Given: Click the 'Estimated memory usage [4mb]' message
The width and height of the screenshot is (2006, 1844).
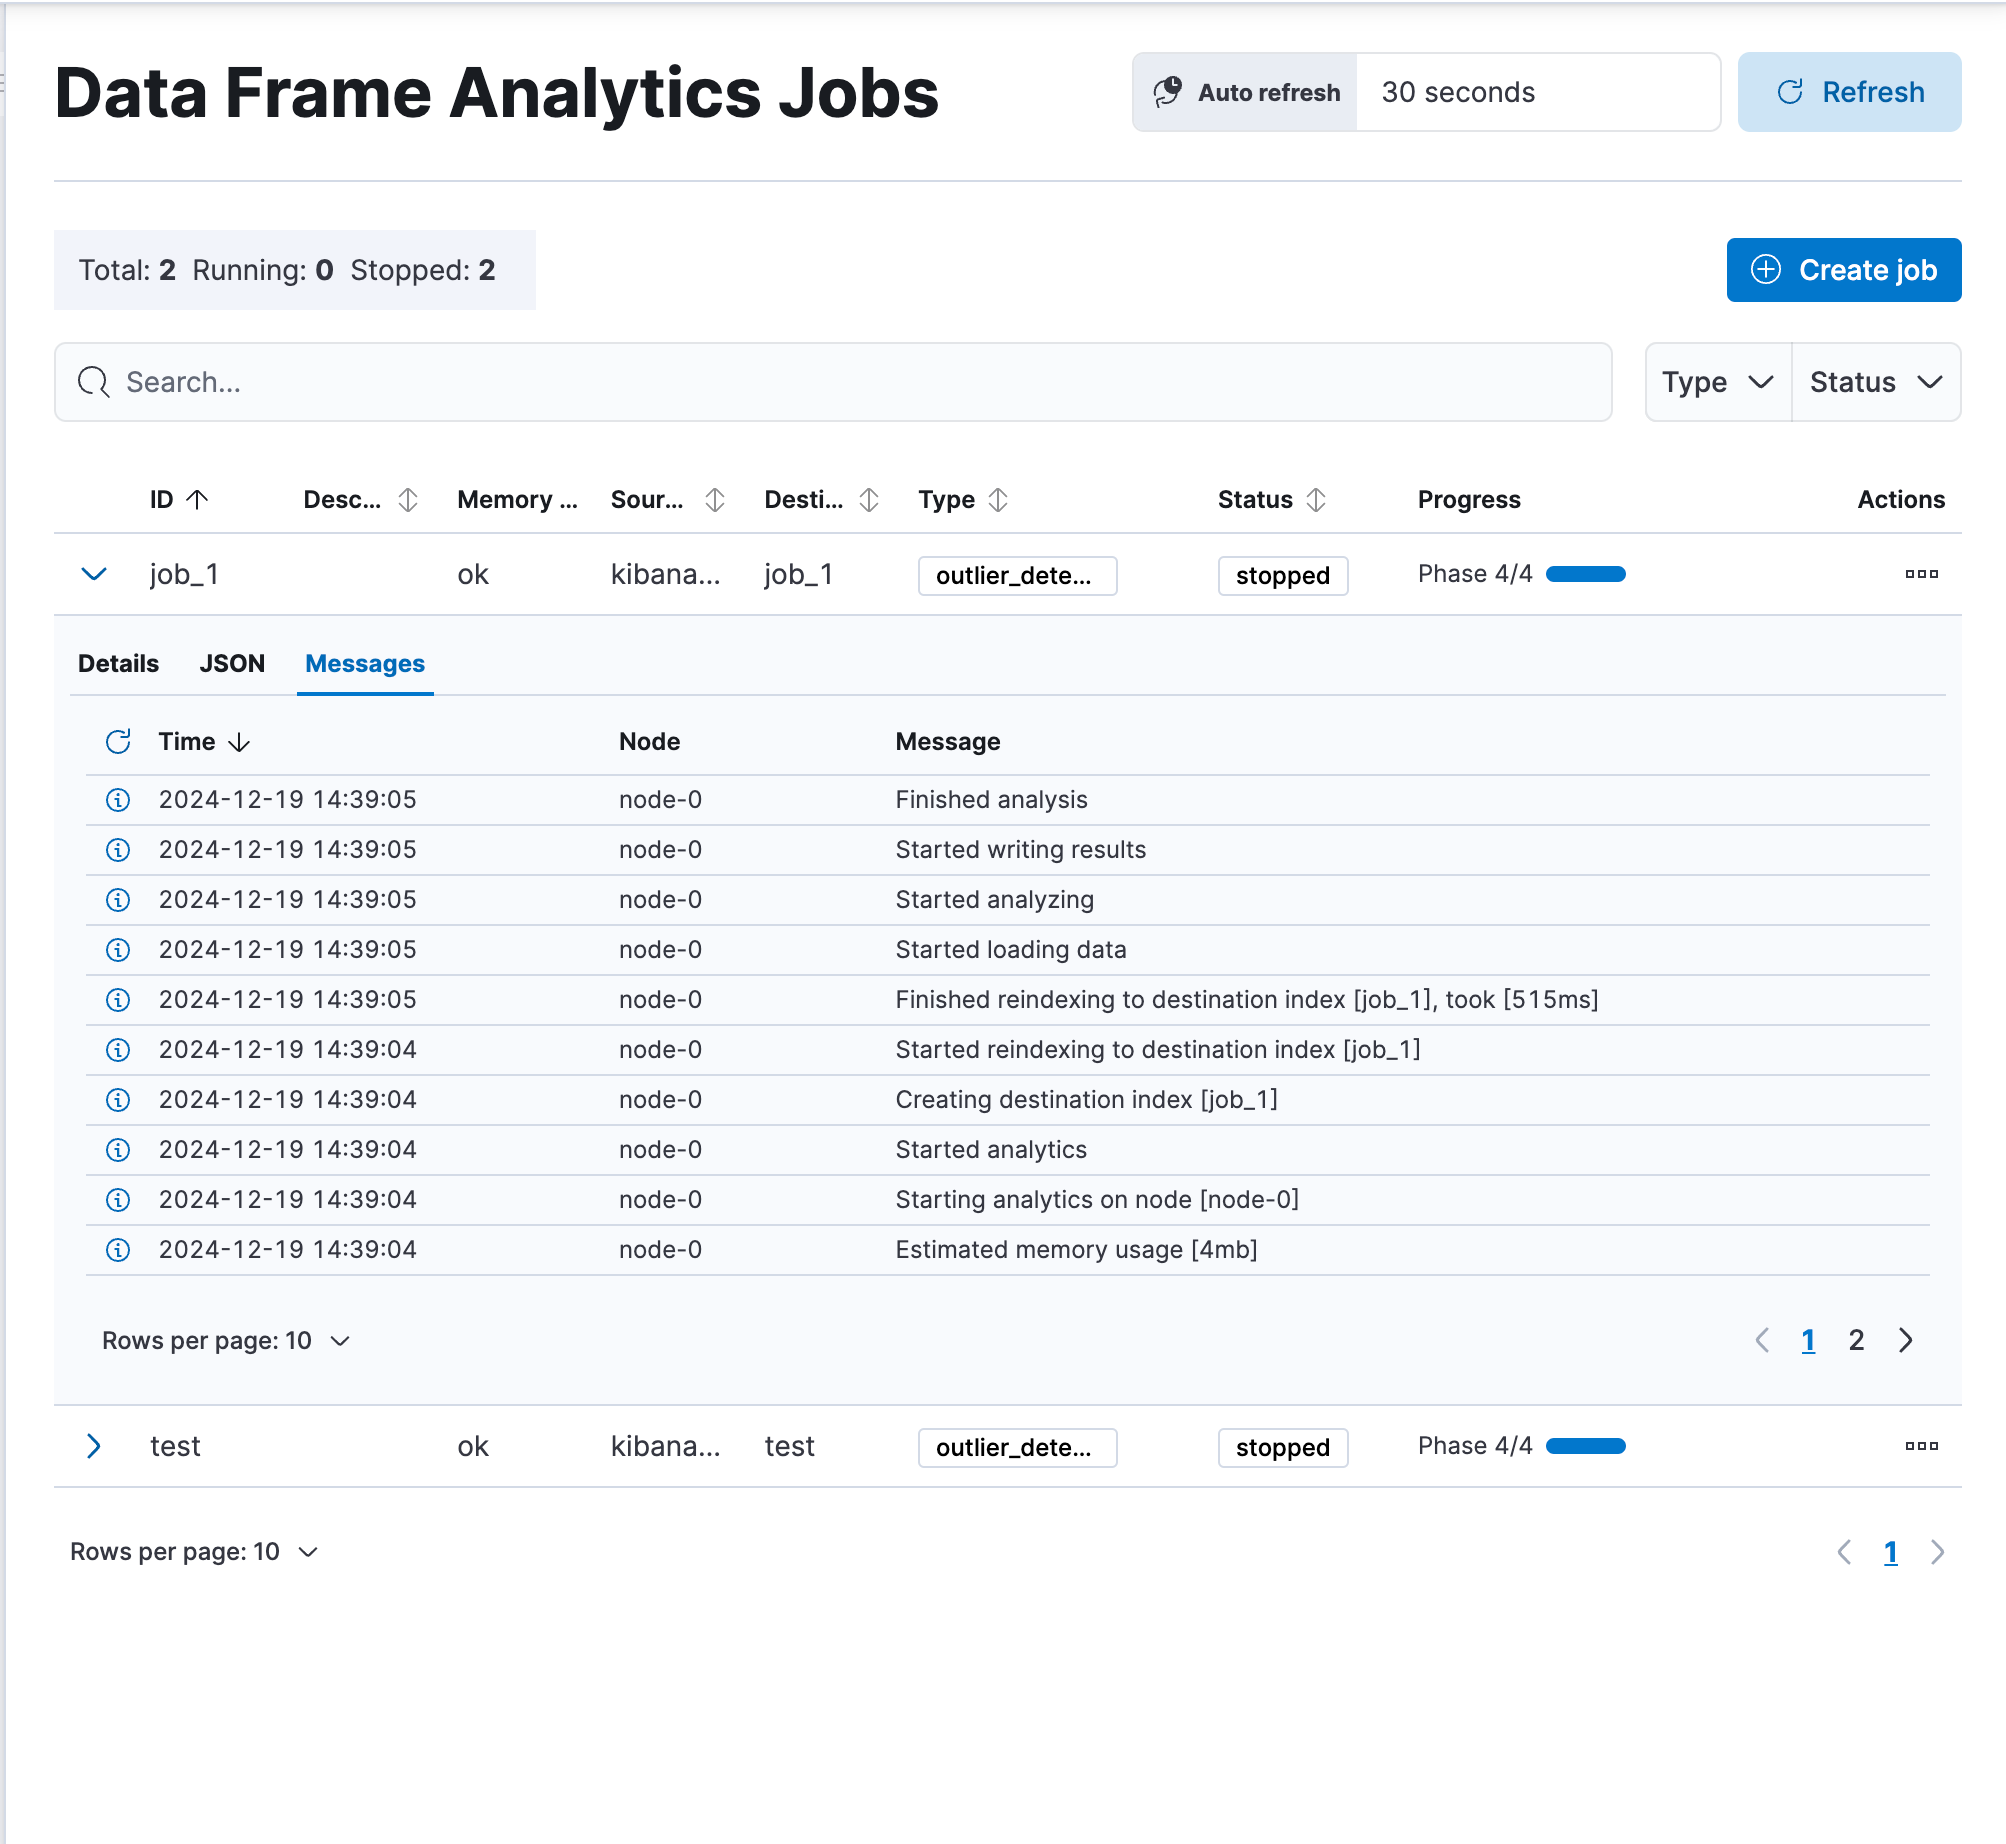Looking at the screenshot, I should [x=1076, y=1250].
